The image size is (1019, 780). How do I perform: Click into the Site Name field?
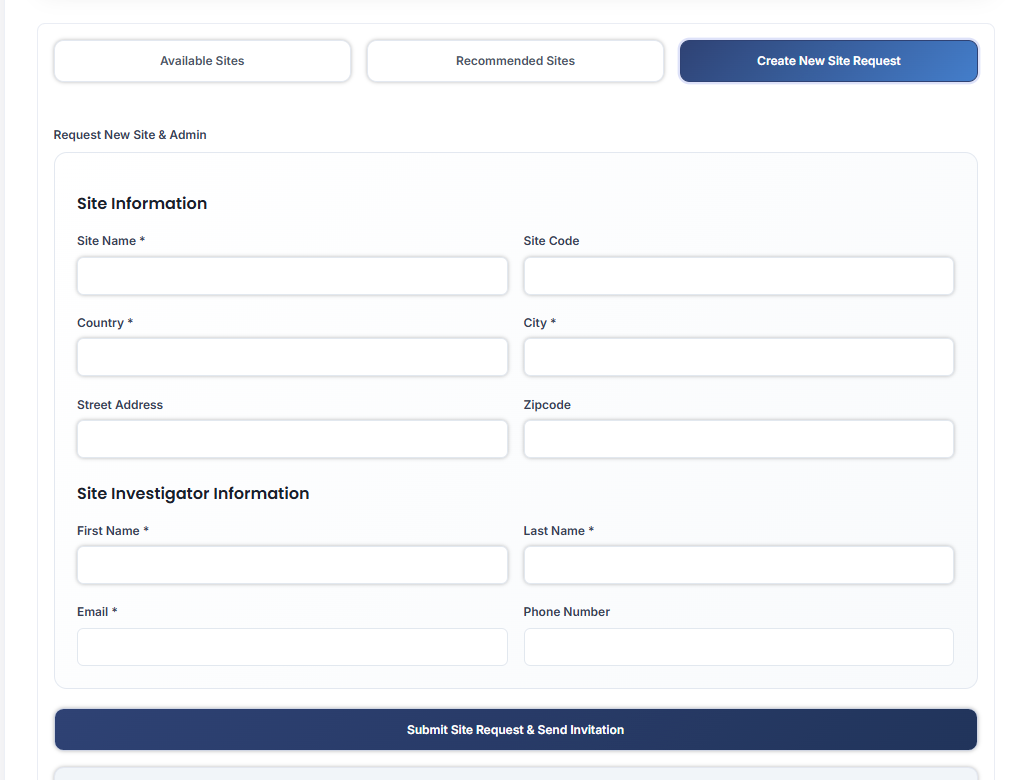click(x=292, y=276)
